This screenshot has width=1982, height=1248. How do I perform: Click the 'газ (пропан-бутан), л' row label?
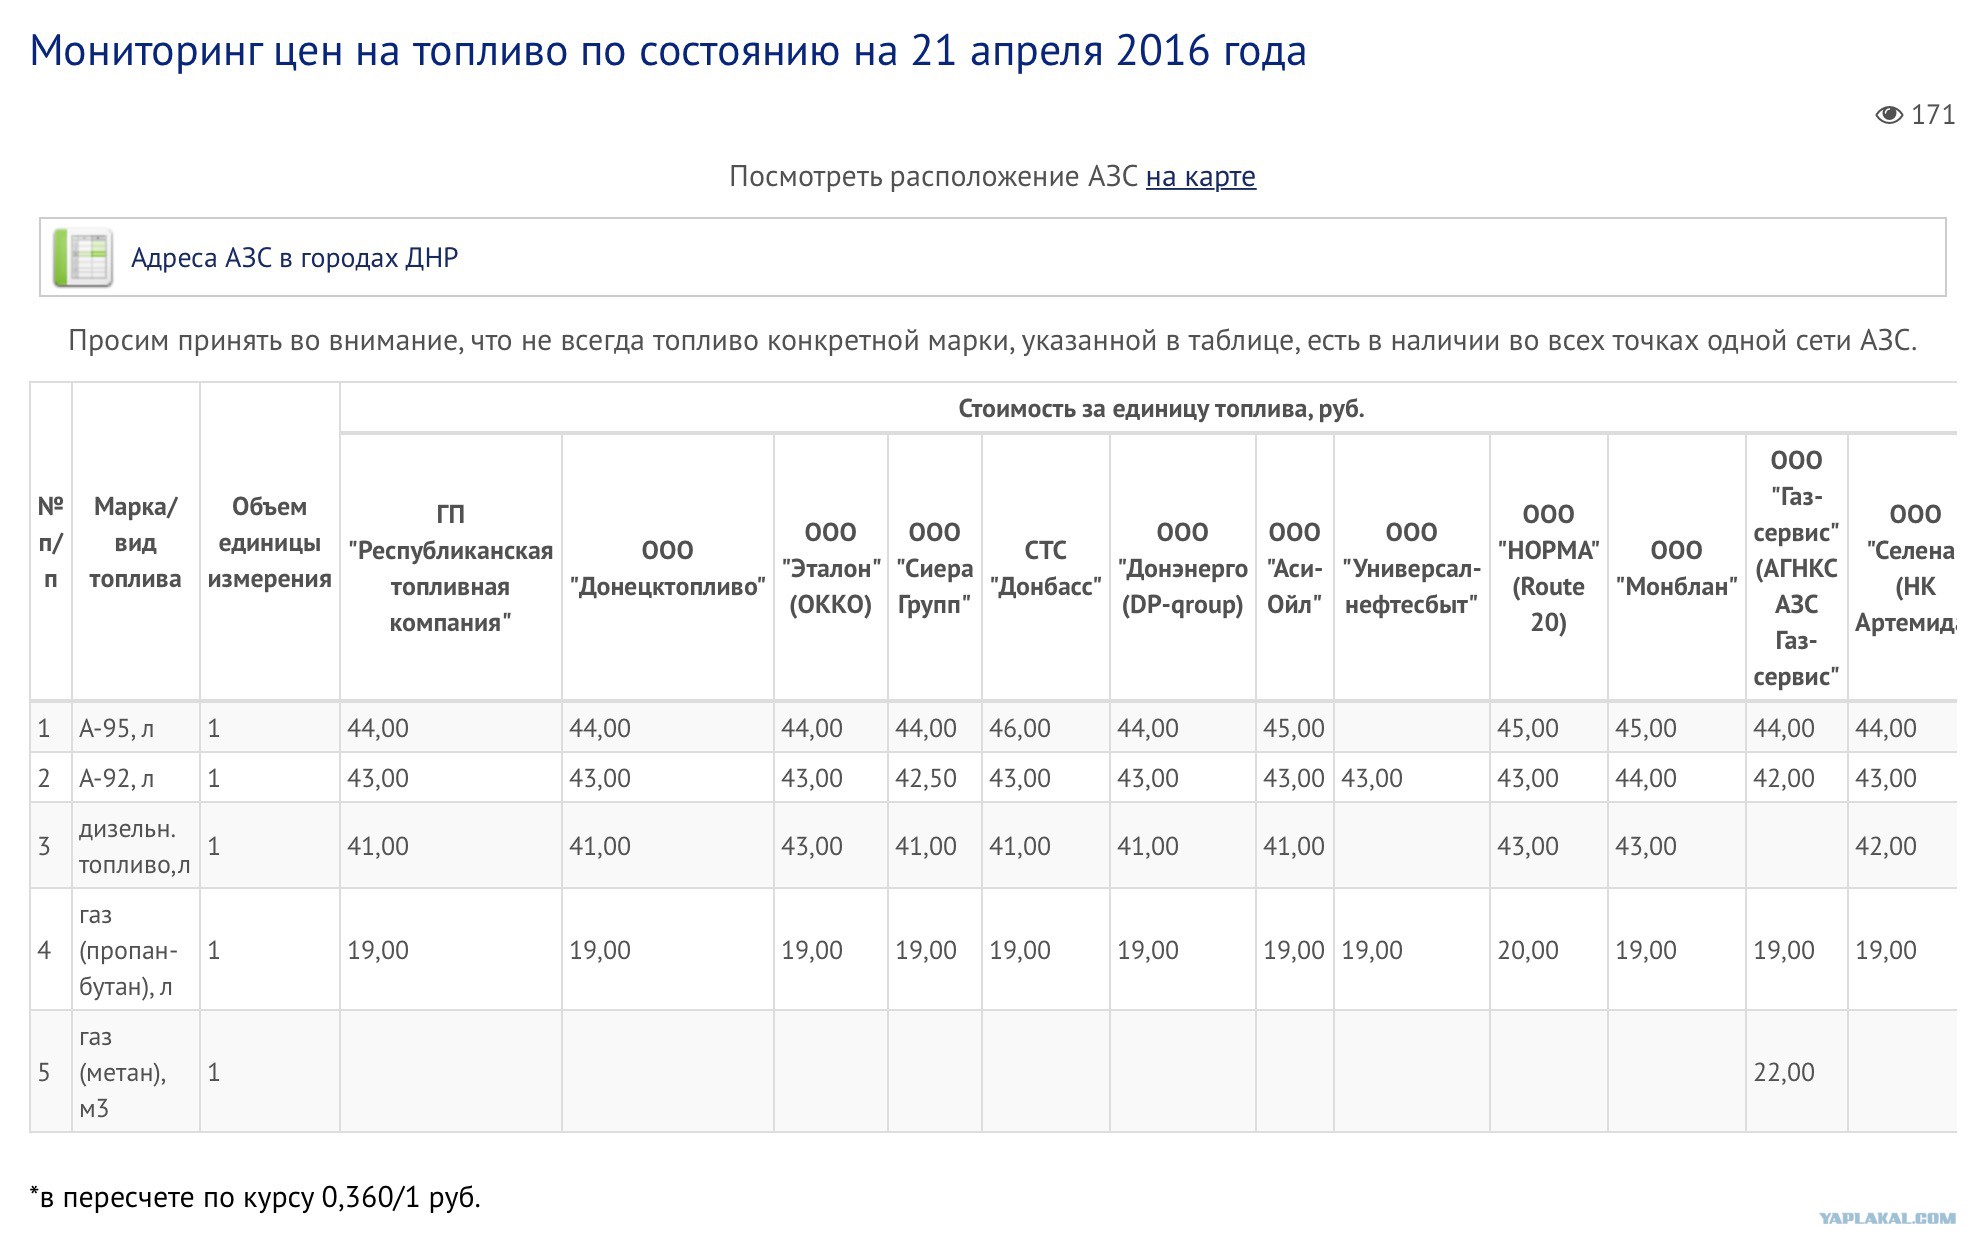(x=129, y=950)
